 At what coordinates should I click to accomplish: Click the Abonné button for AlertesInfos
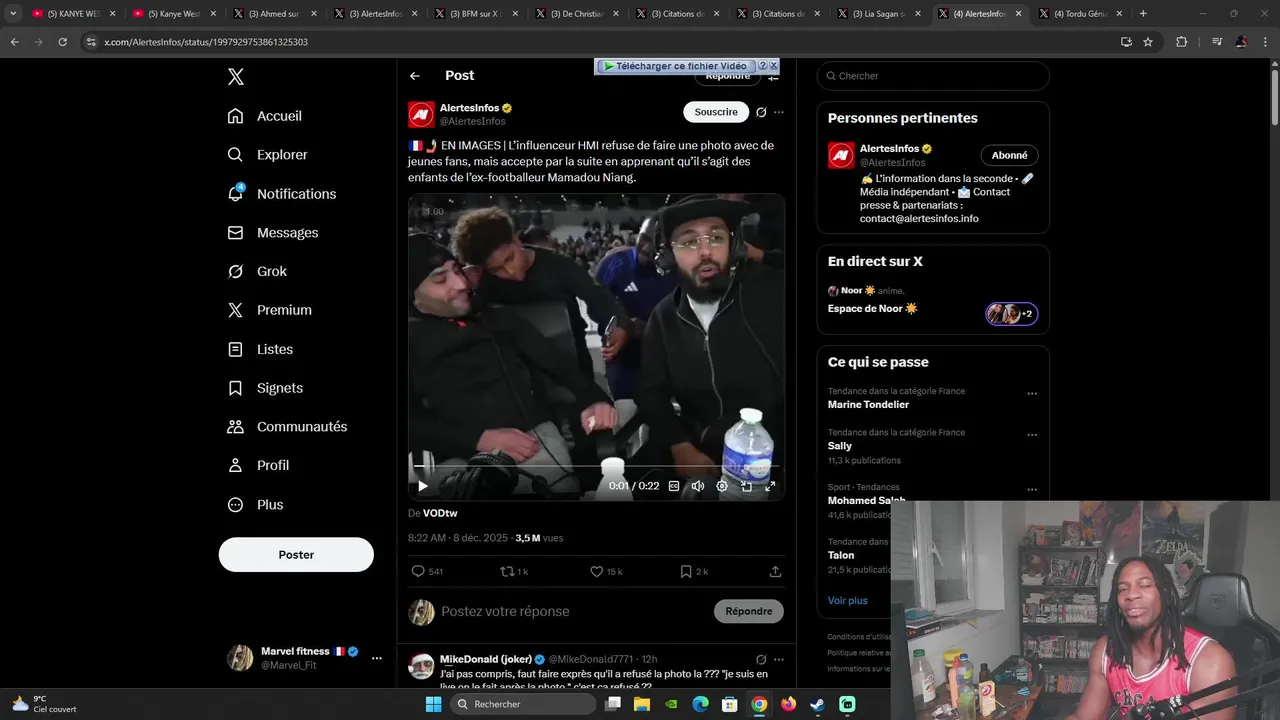(x=1009, y=155)
